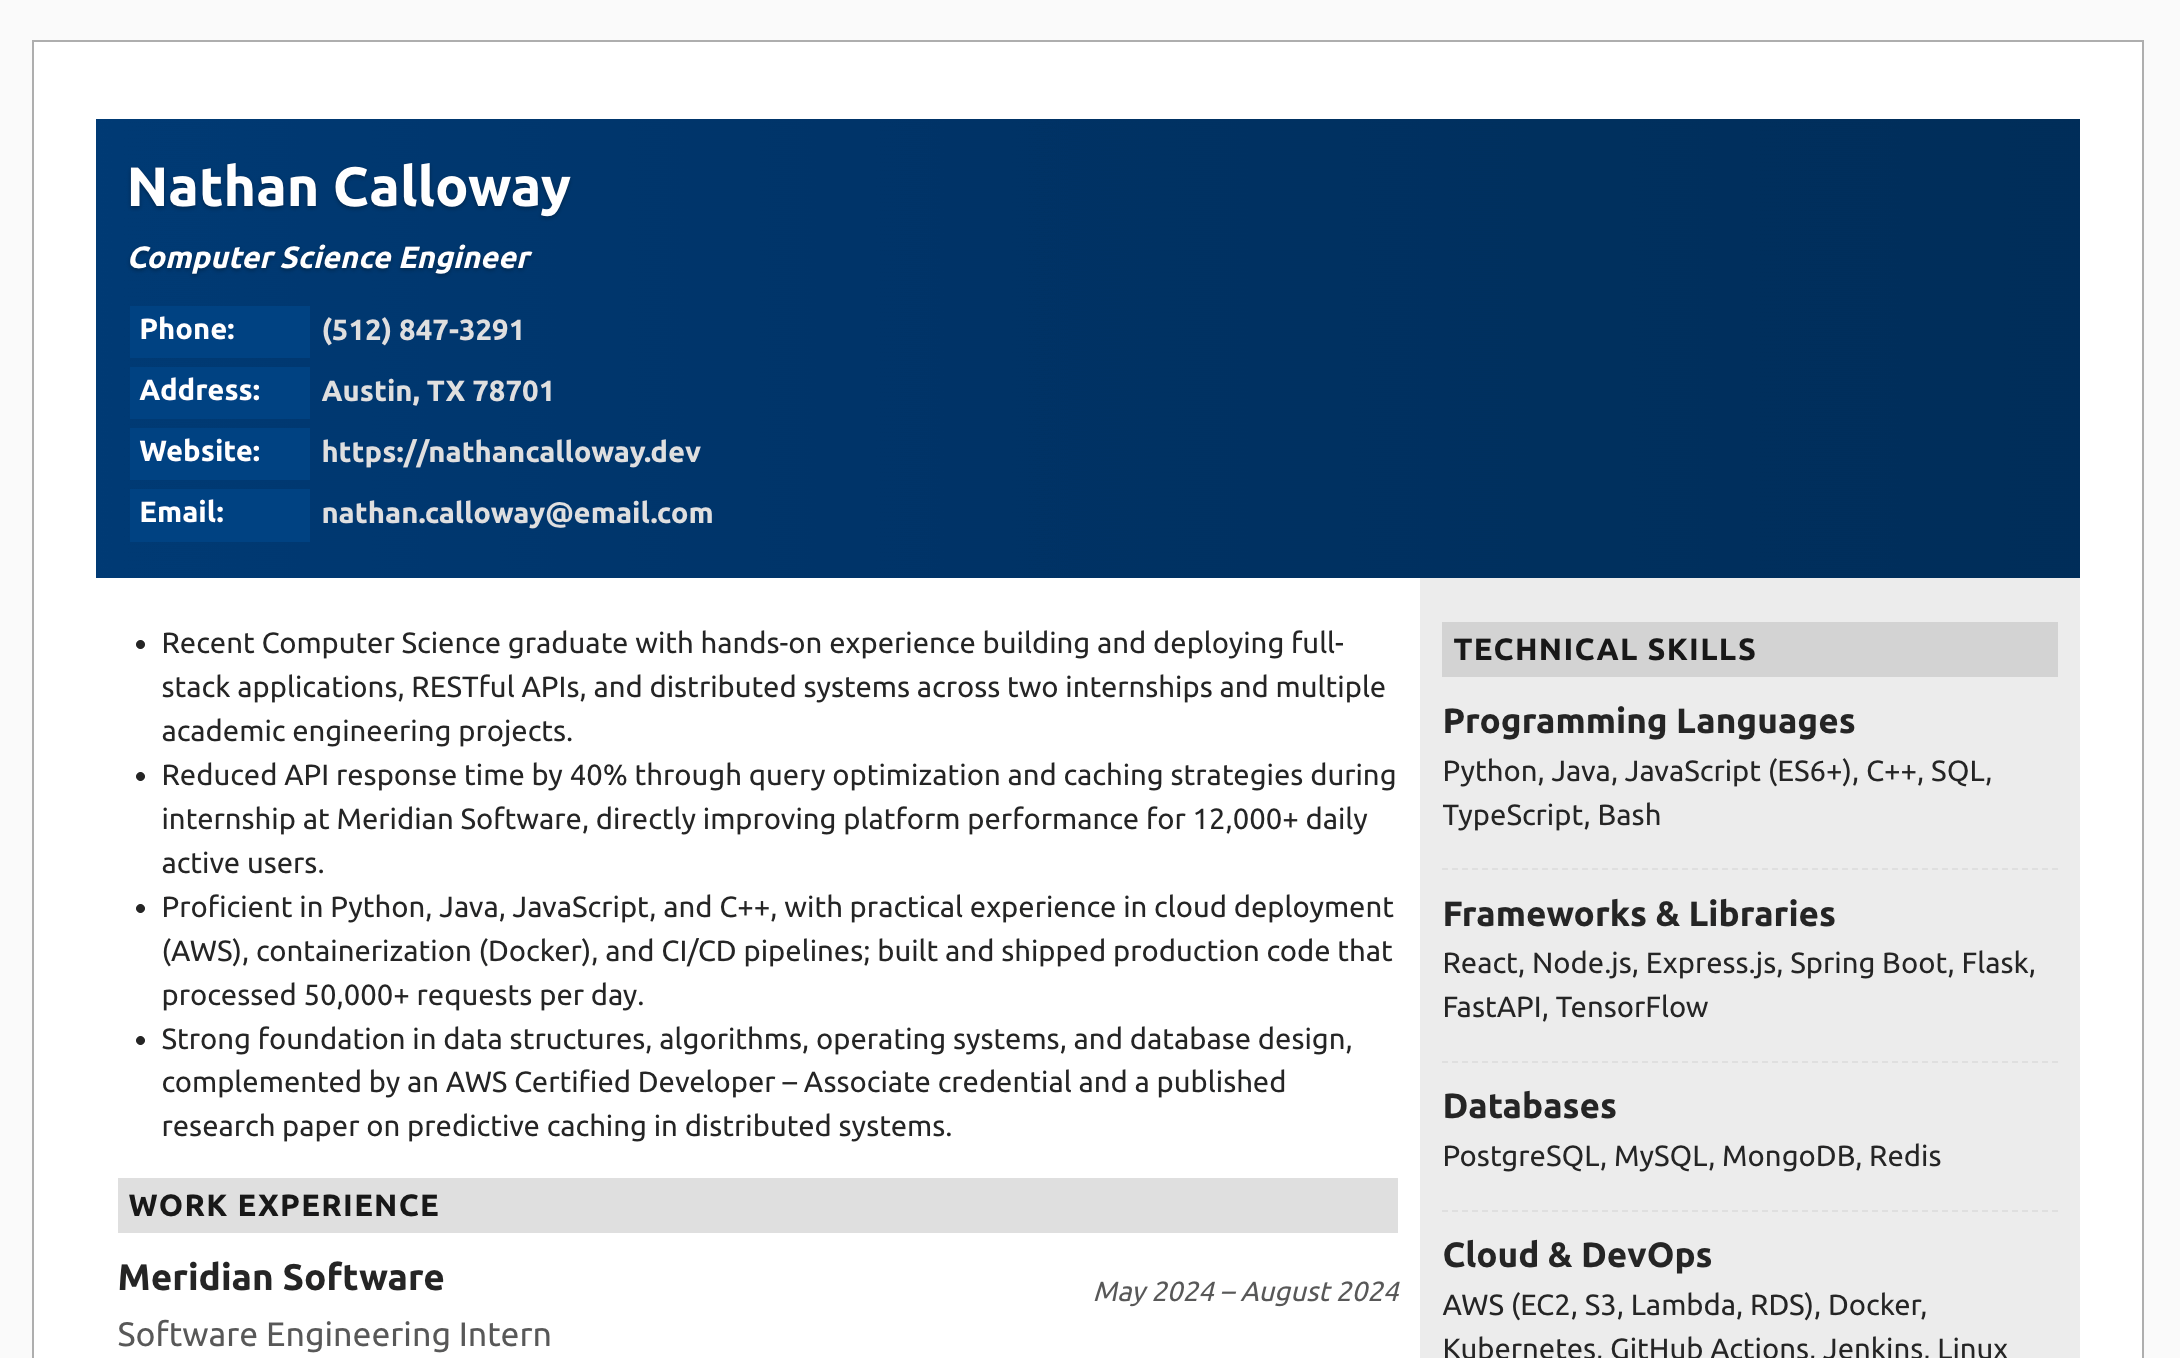The width and height of the screenshot is (2180, 1358).
Task: Click the Programming Languages subheading
Action: pyautogui.click(x=1649, y=721)
